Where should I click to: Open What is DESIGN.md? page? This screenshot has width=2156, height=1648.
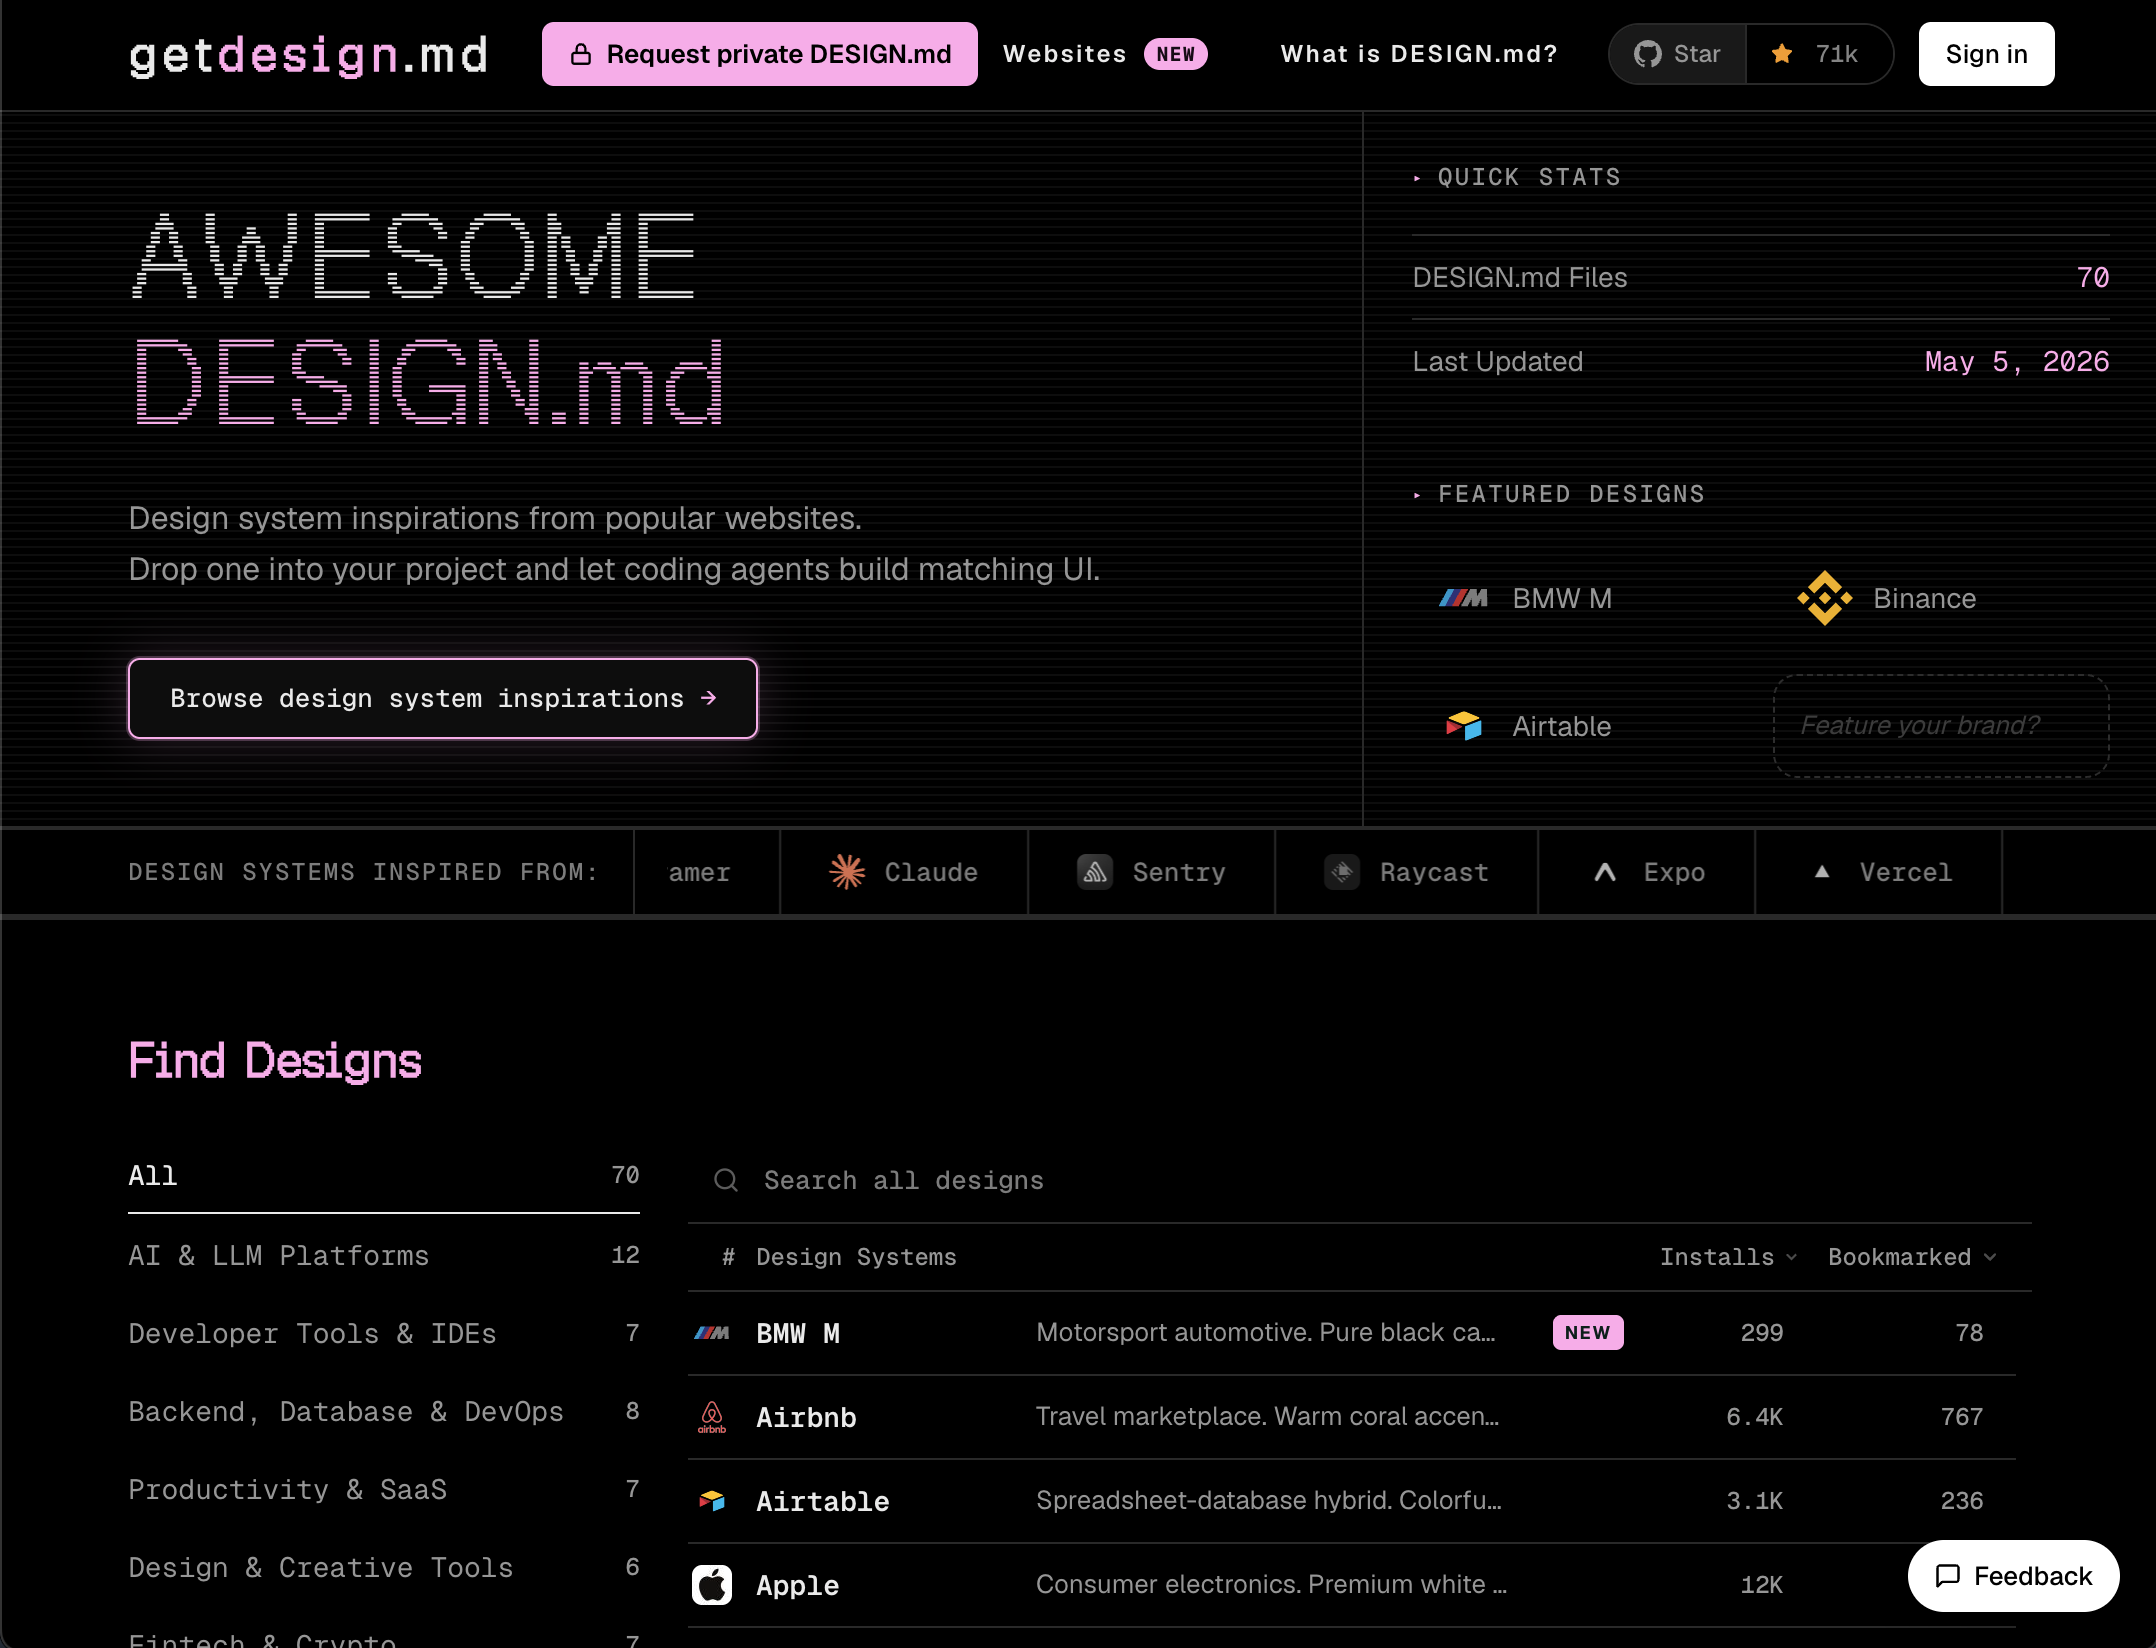click(x=1419, y=54)
